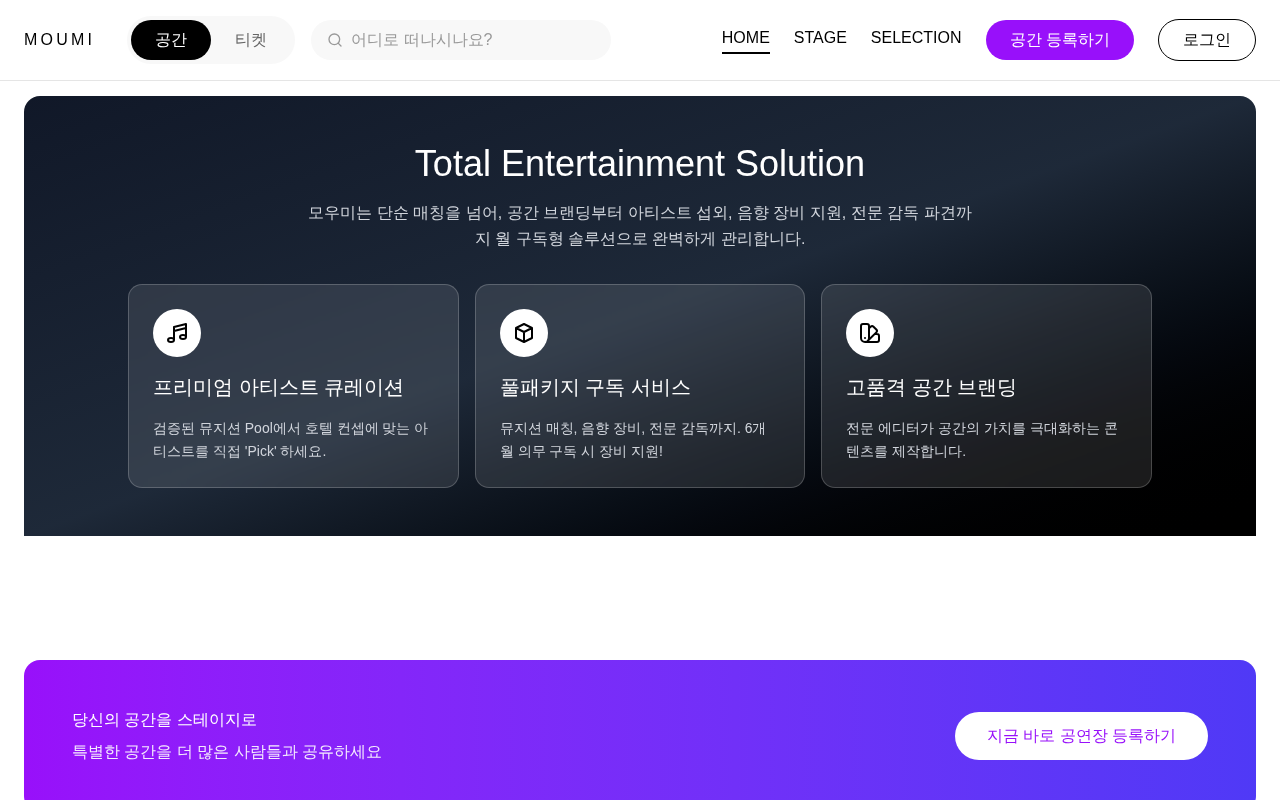Switch to the 티켓 toggle option
The image size is (1280, 800).
tap(251, 40)
